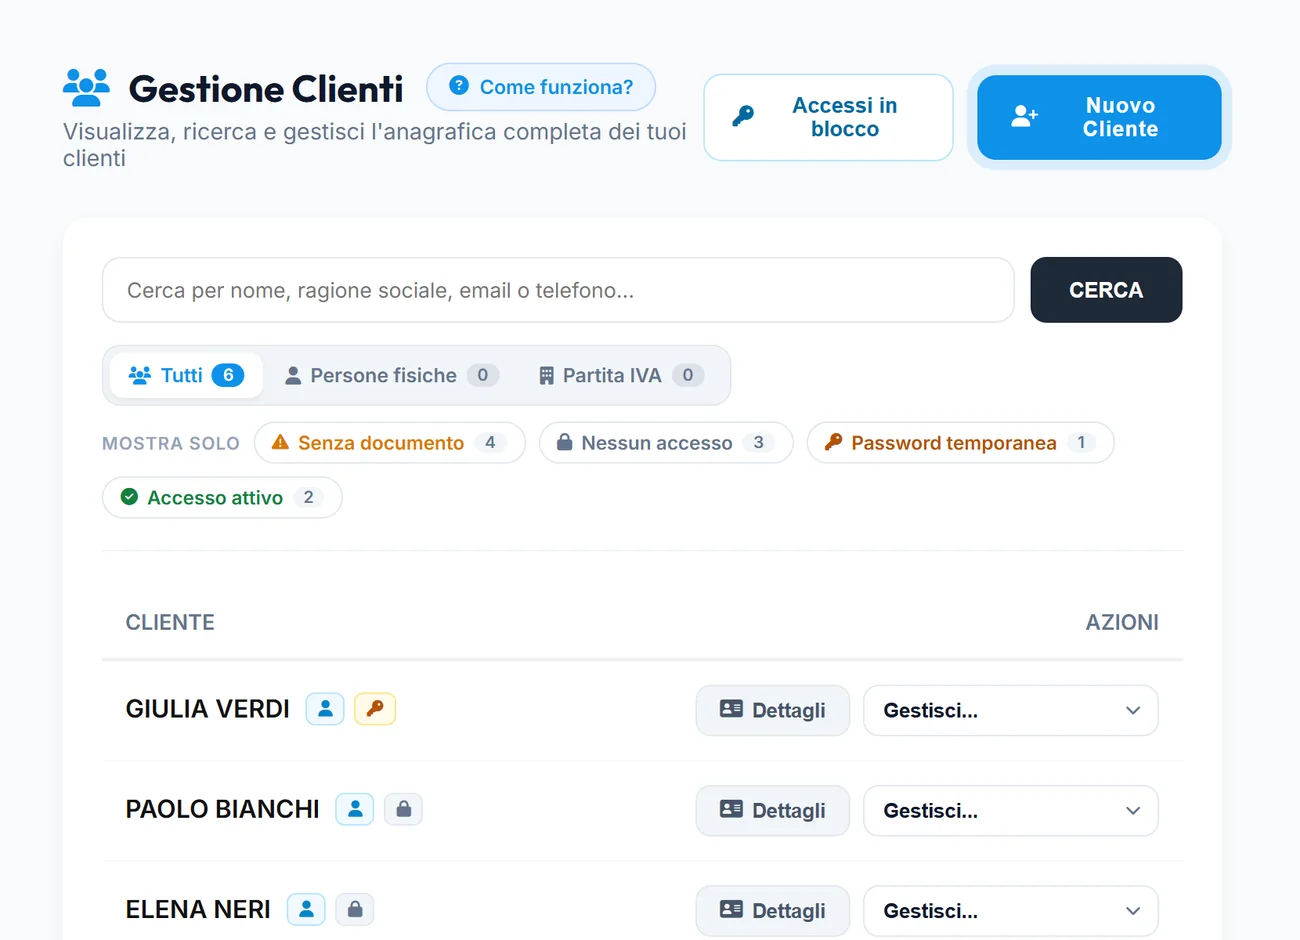The height and width of the screenshot is (940, 1300).
Task: Click the orange key badge next to GIULIA VERDI
Action: 375,709
